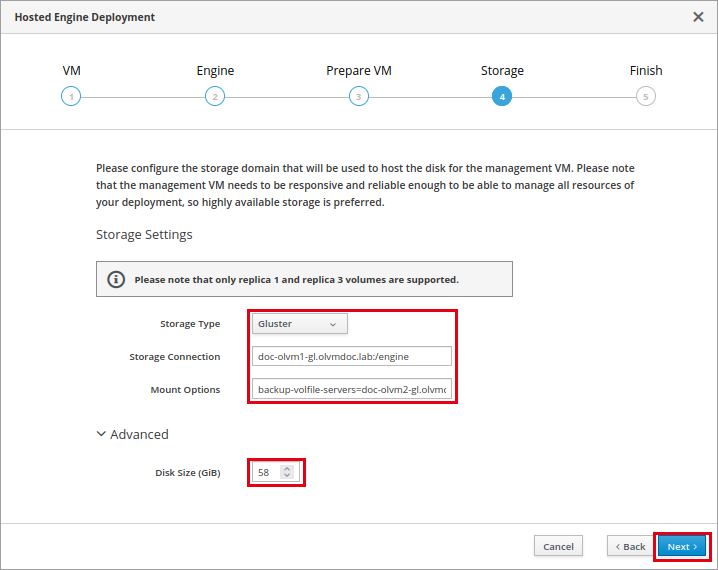Open the Storage Type dropdown showing Gluster

click(x=299, y=324)
